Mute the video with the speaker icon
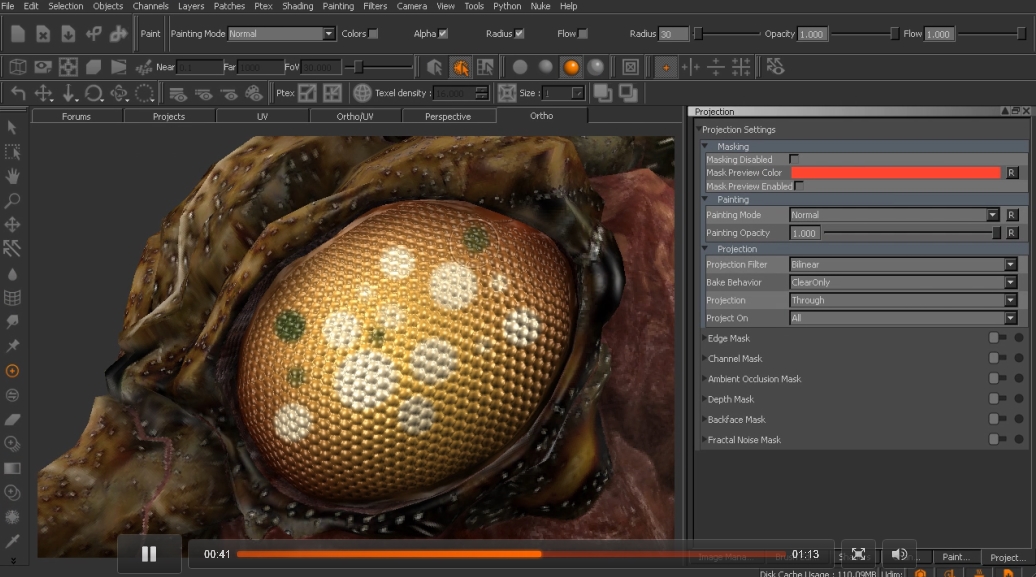Viewport: 1036px width, 577px height. [899, 554]
